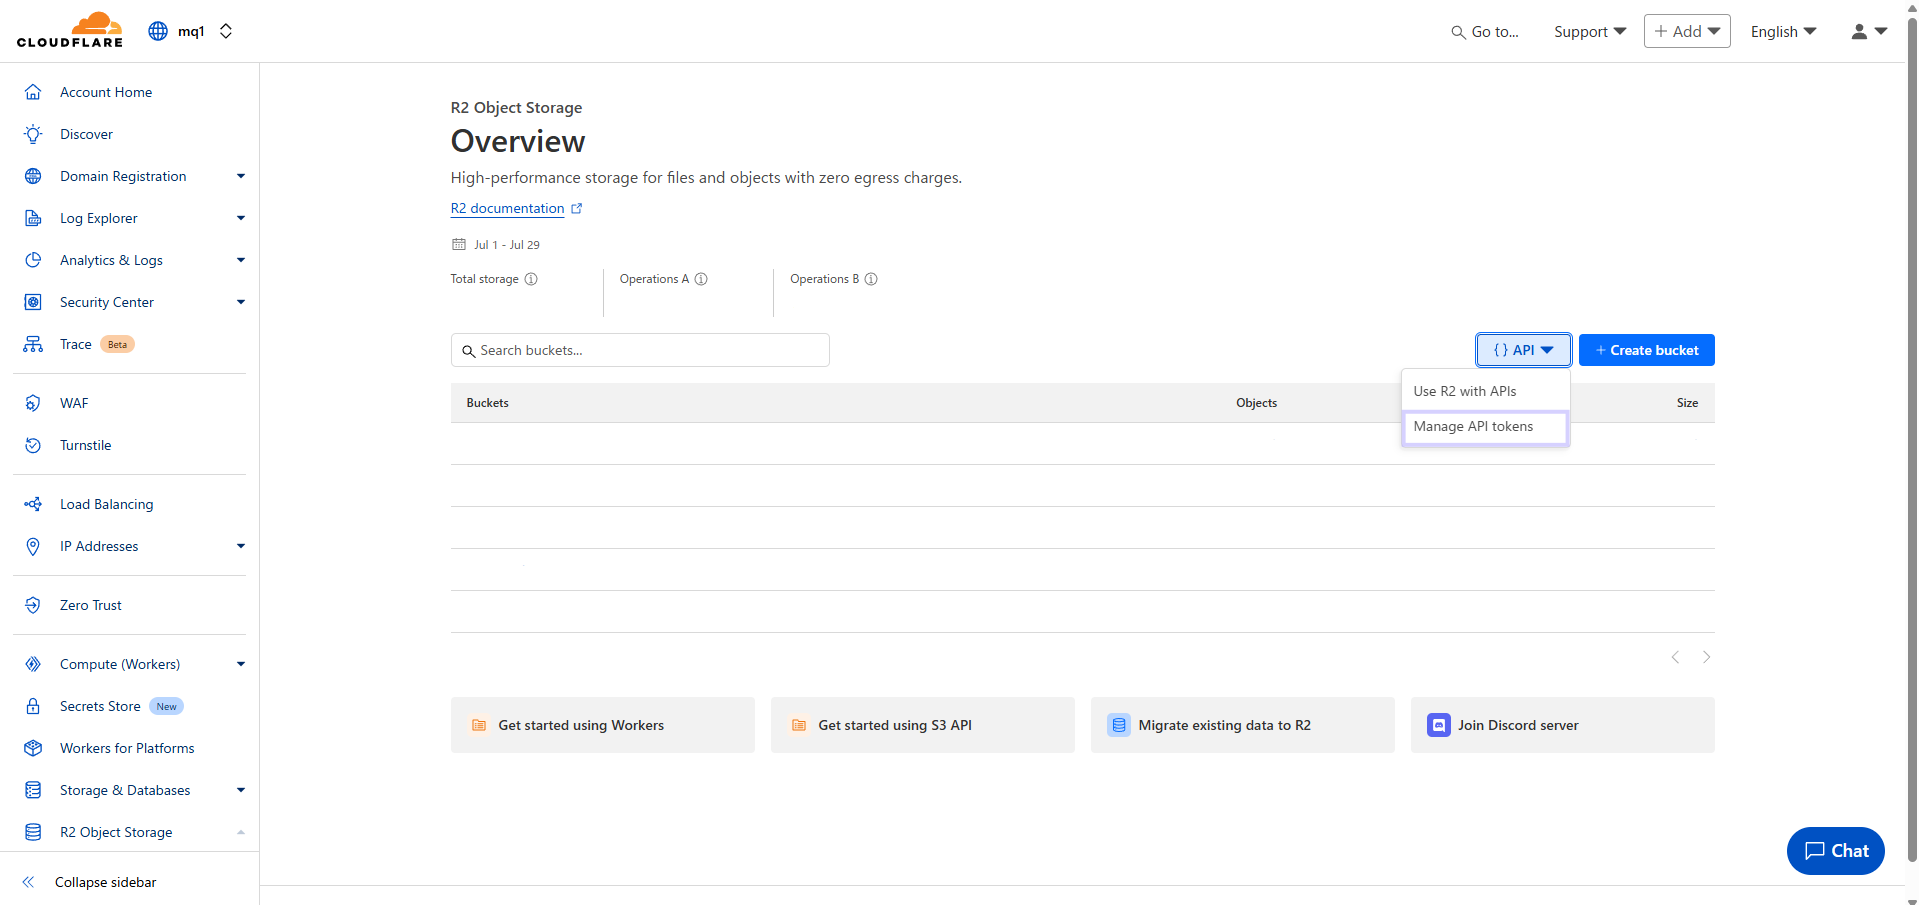Open Get started using S3 API card
1919x905 pixels.
(x=922, y=725)
